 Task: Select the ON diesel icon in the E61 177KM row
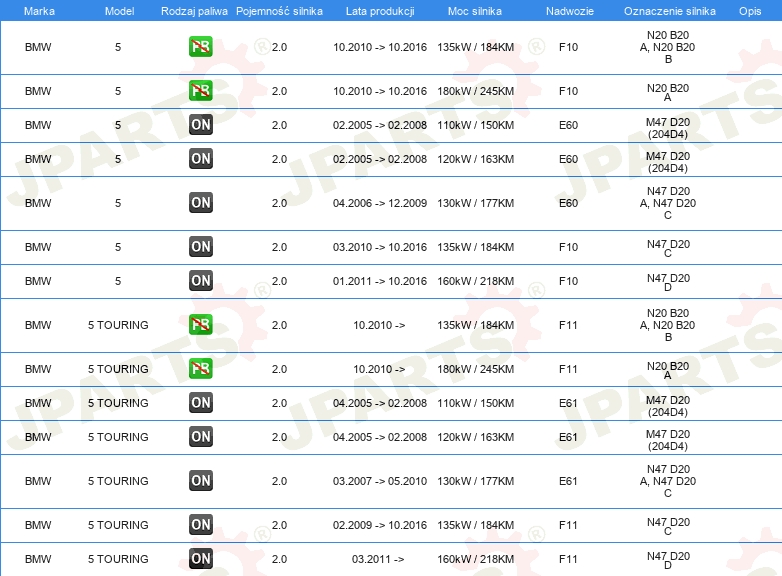click(x=200, y=481)
